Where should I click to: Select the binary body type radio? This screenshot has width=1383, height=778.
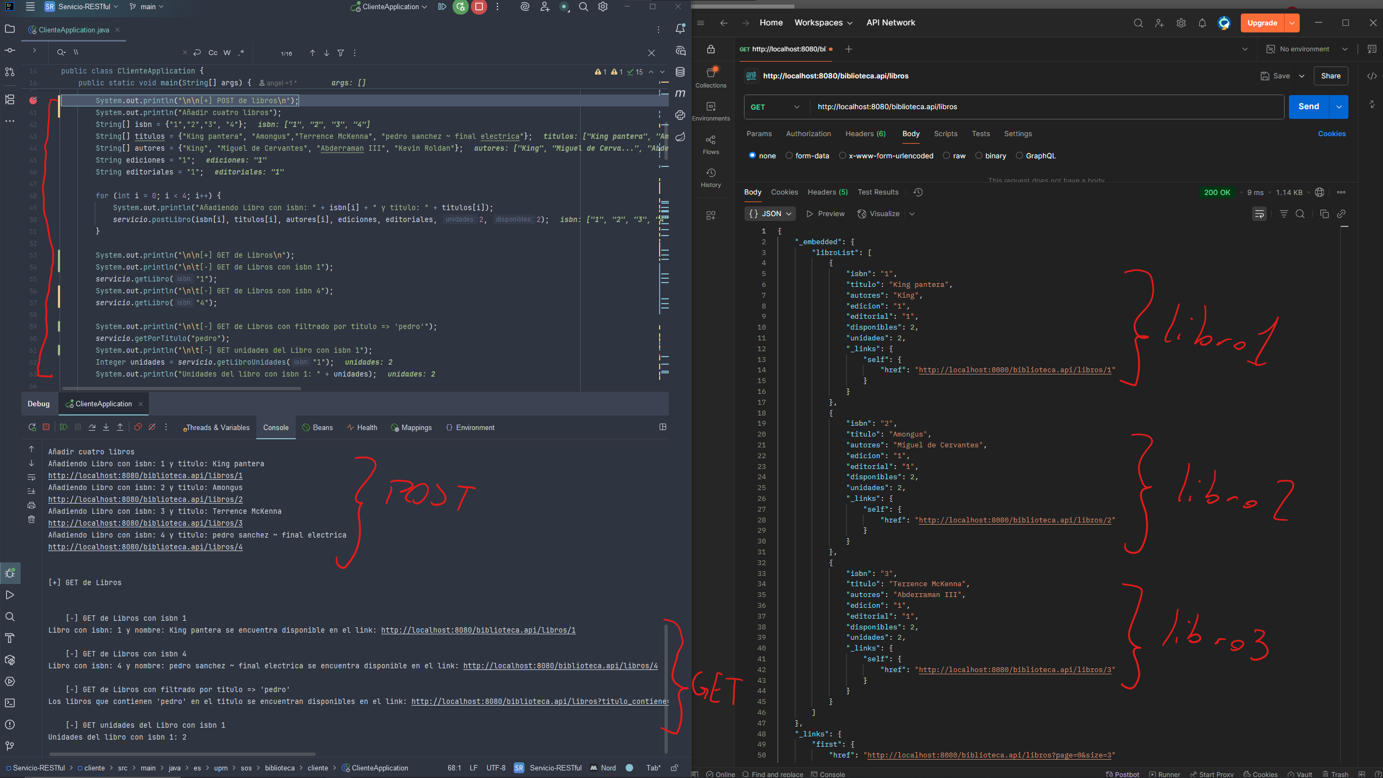tap(979, 156)
